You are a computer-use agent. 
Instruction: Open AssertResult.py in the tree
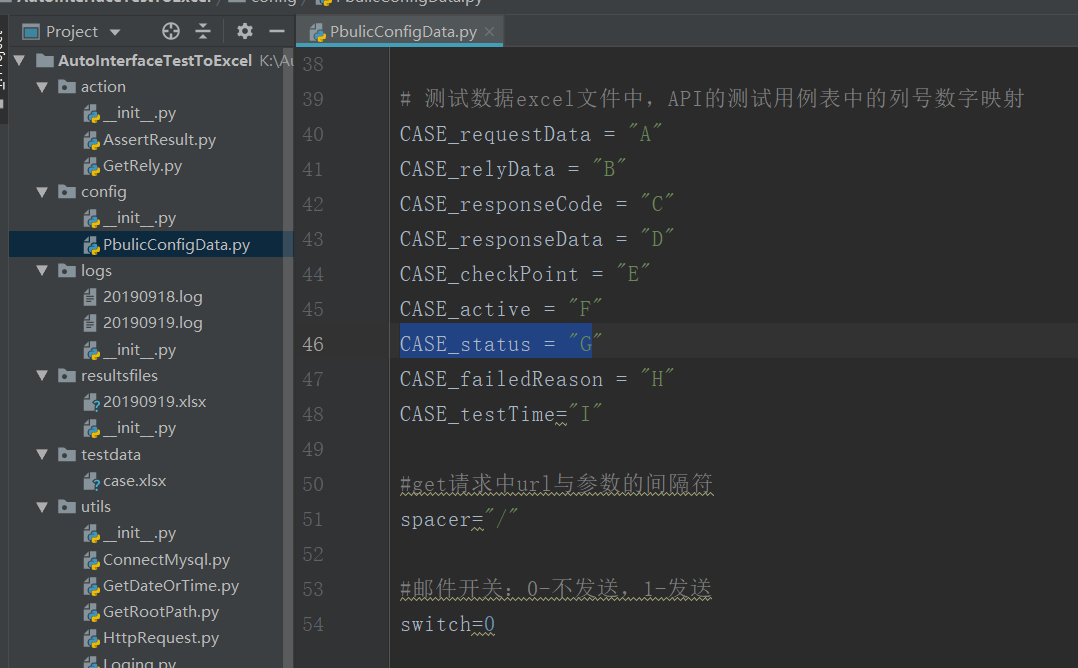tap(159, 140)
